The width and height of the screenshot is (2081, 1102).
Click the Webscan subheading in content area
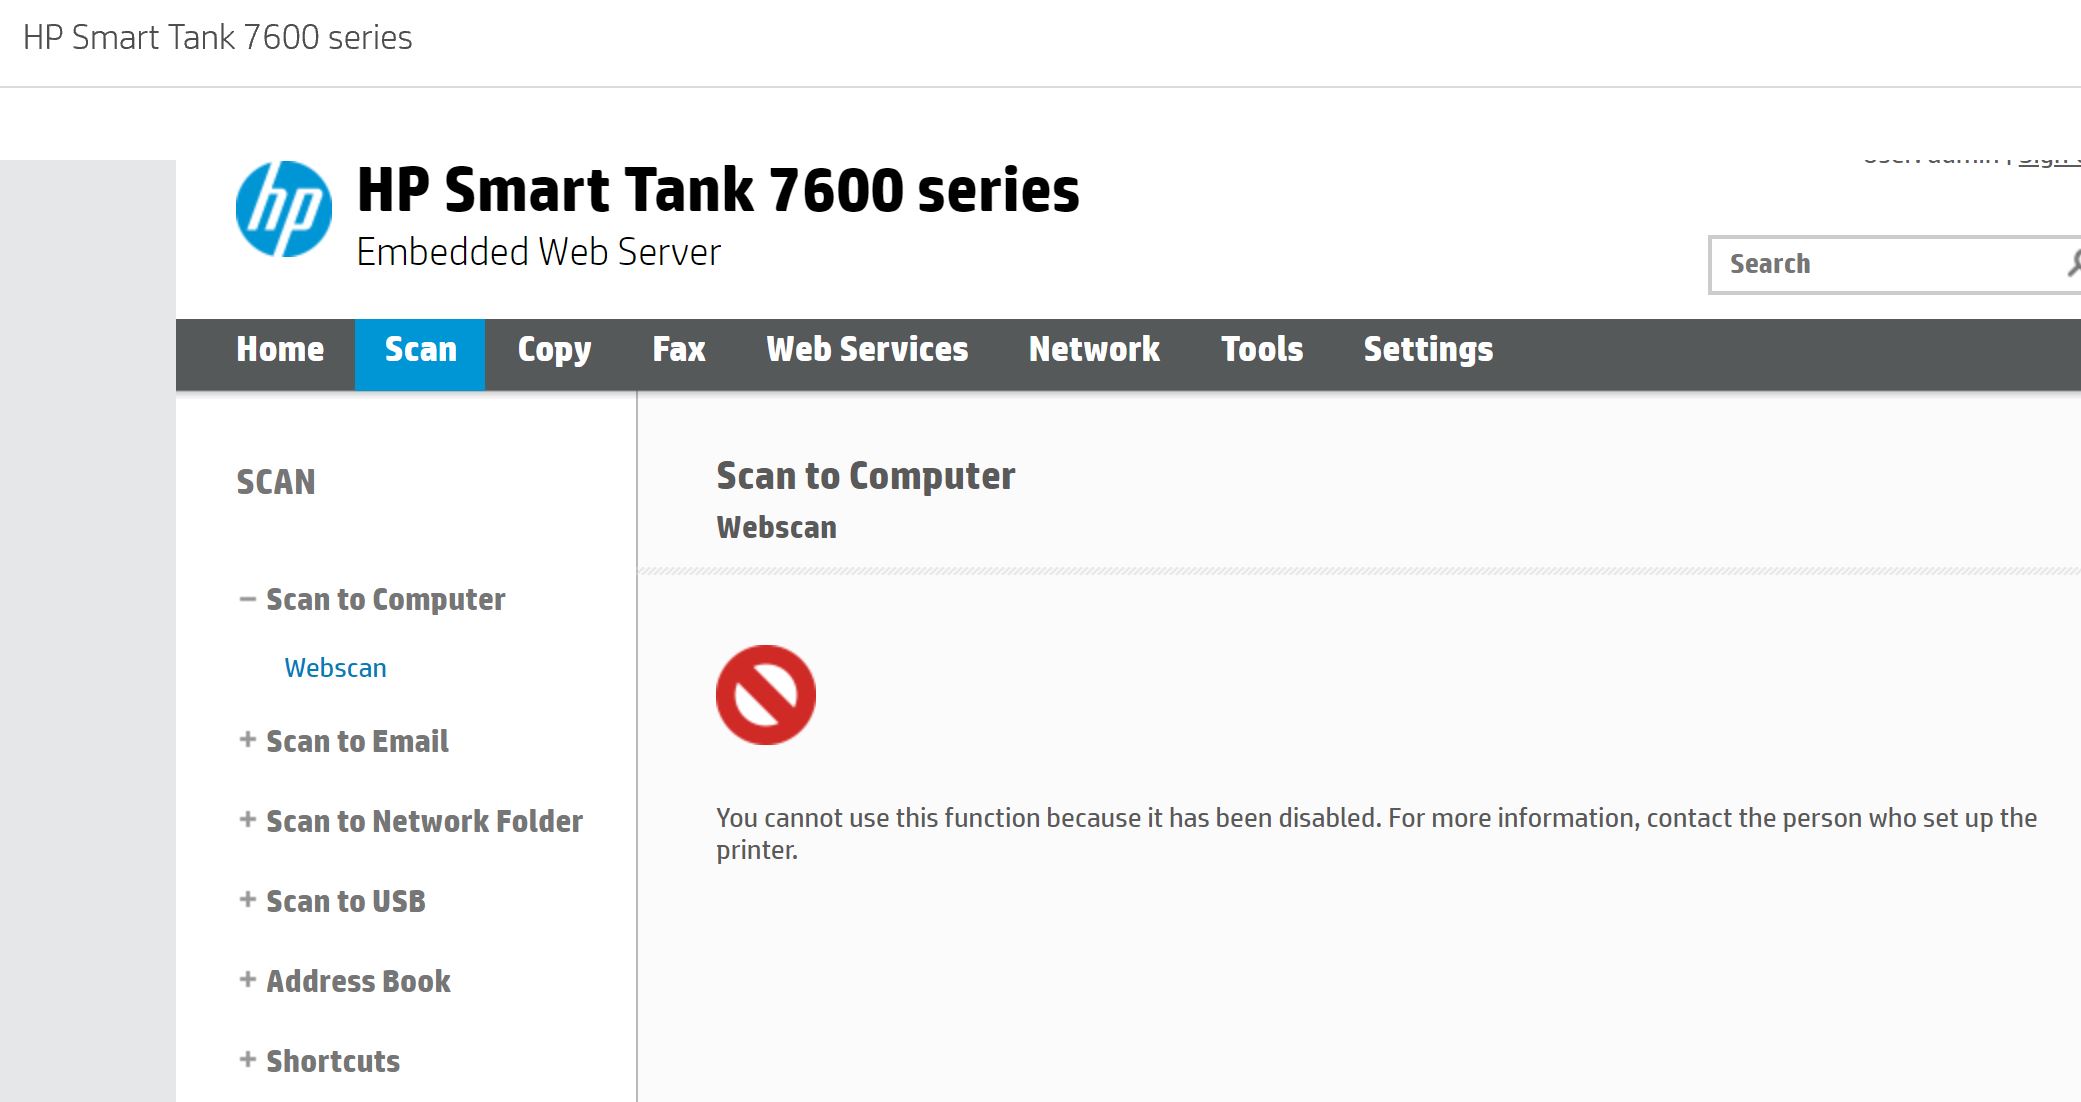coord(776,528)
